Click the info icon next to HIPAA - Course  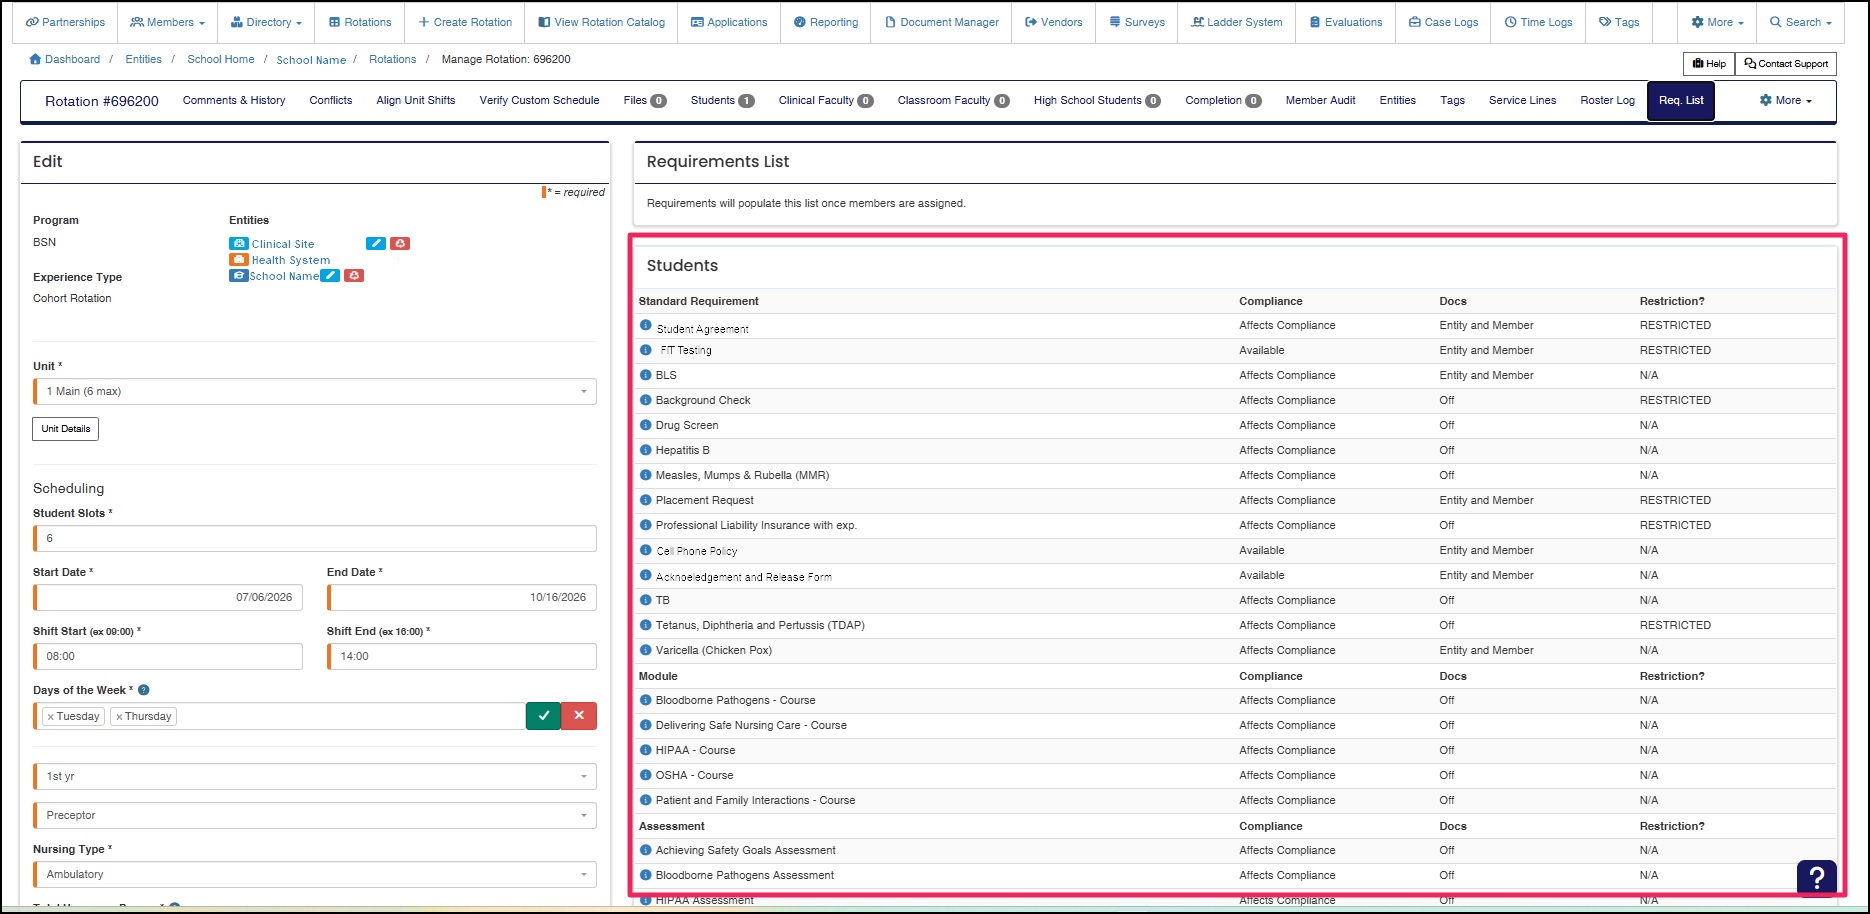click(646, 750)
